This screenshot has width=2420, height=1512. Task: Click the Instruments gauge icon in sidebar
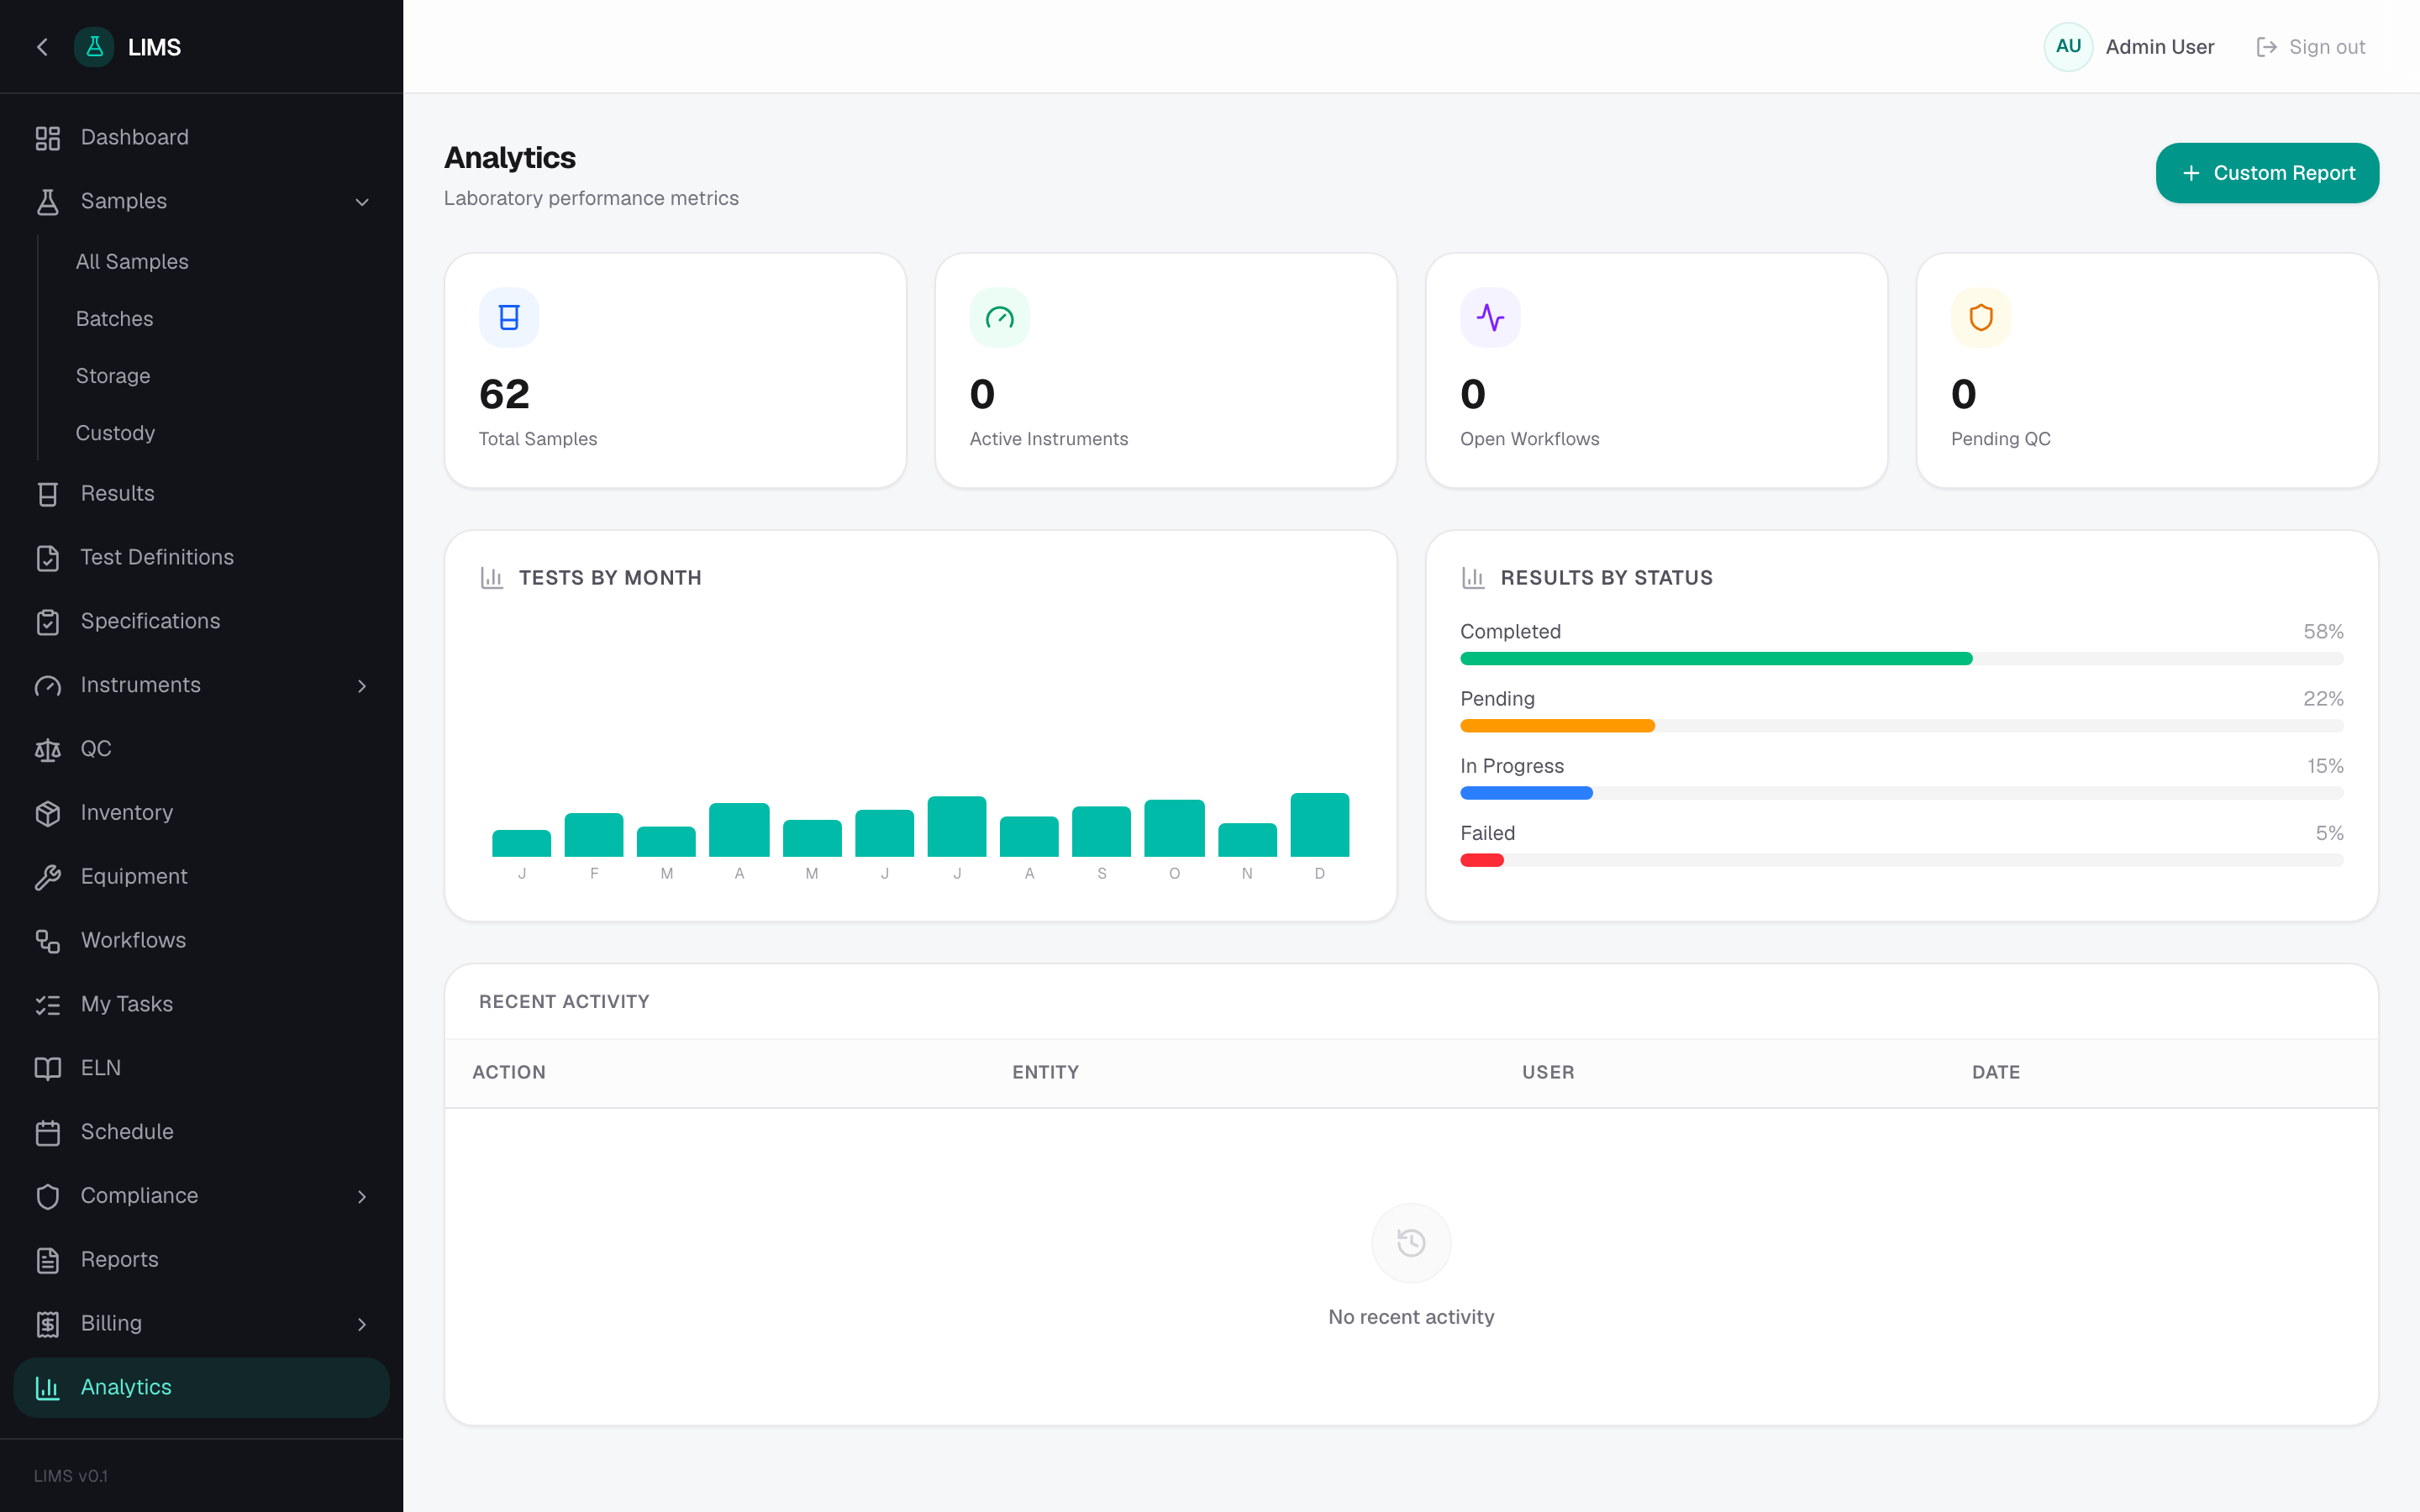click(x=48, y=686)
